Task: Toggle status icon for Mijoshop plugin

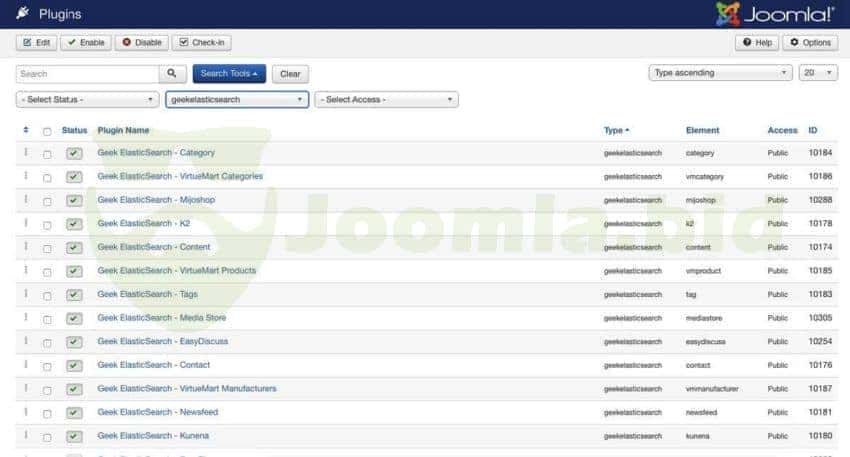Action: 74,201
